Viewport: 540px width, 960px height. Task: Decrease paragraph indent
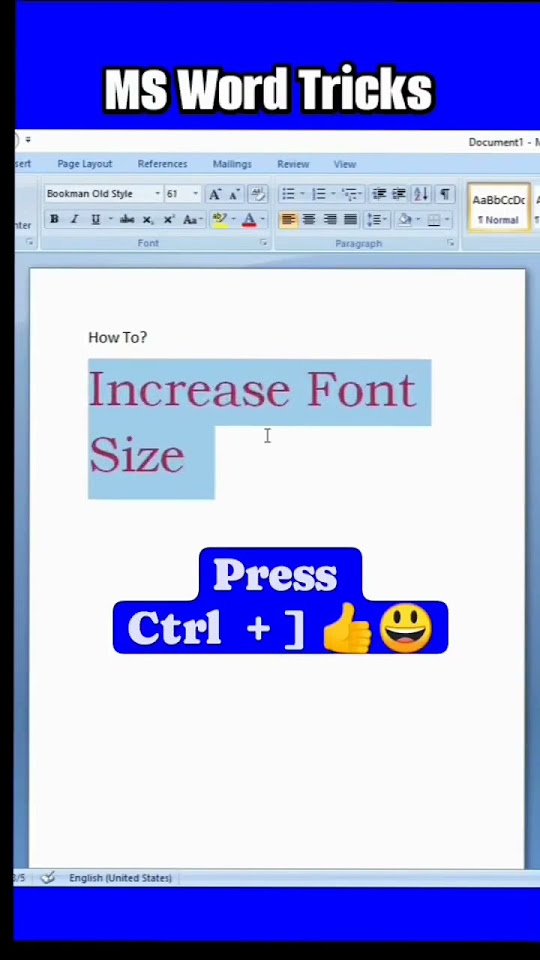379,194
